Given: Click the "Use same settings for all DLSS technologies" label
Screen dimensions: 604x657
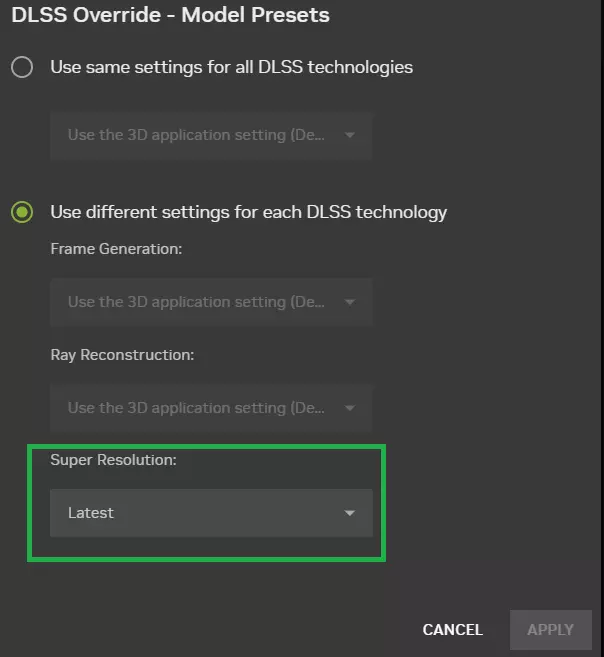Looking at the screenshot, I should pos(231,68).
